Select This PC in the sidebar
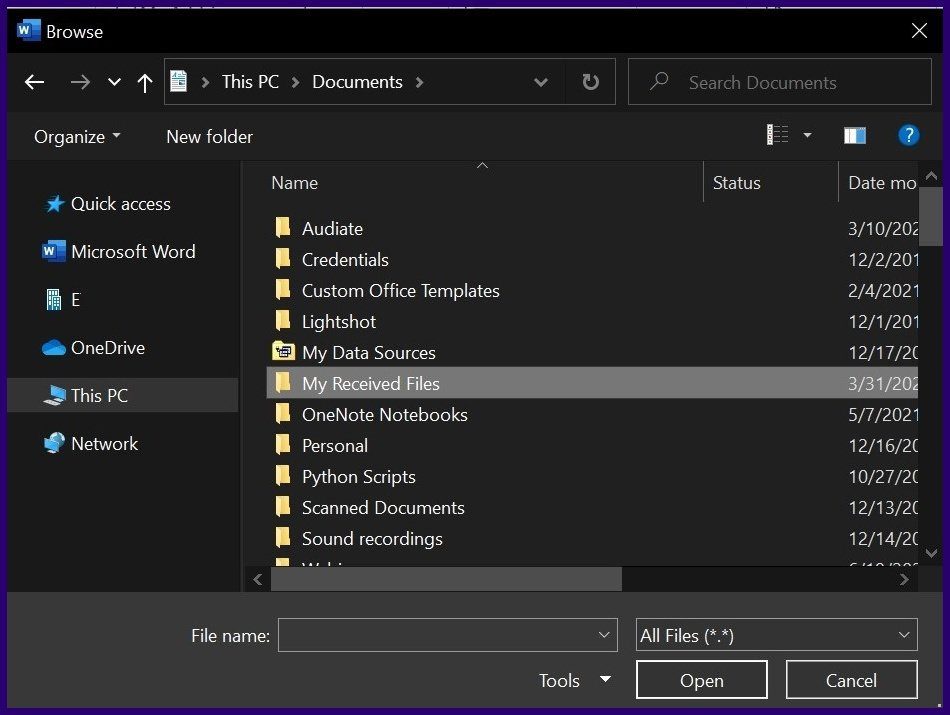This screenshot has height=715, width=950. (x=122, y=395)
